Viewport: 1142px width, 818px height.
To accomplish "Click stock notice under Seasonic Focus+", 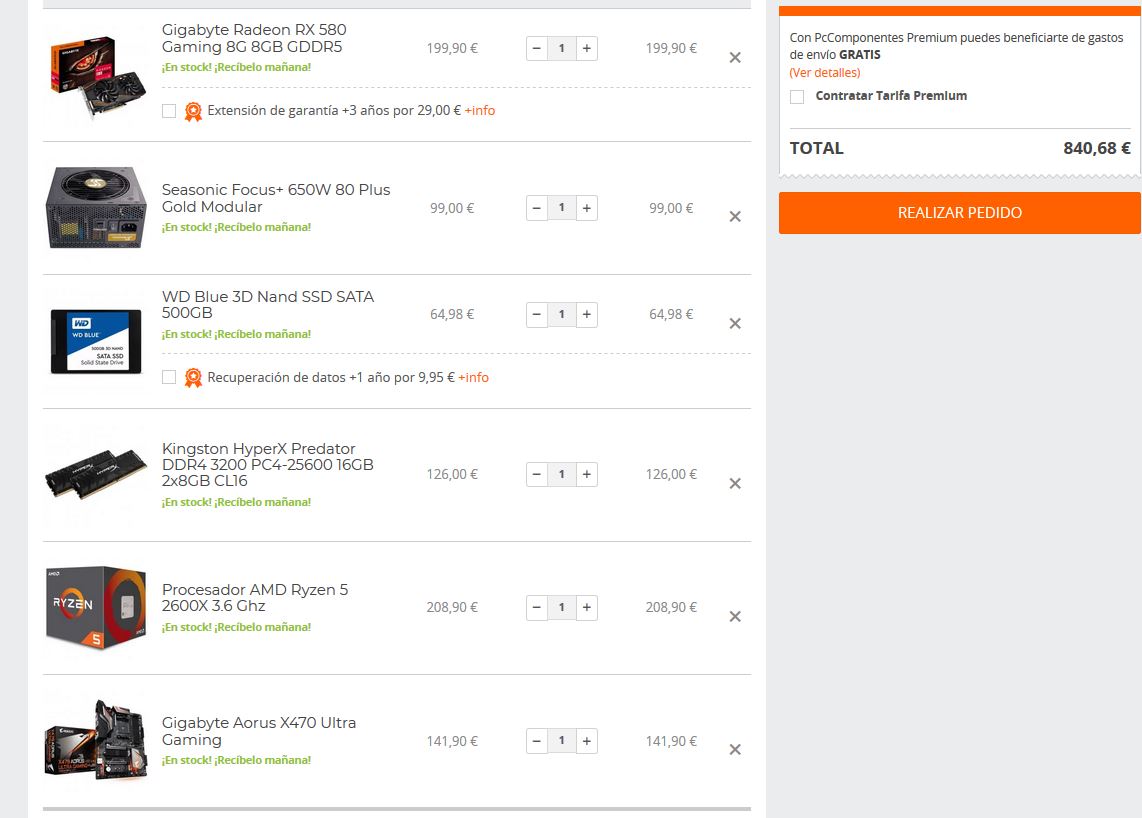I will coord(236,227).
